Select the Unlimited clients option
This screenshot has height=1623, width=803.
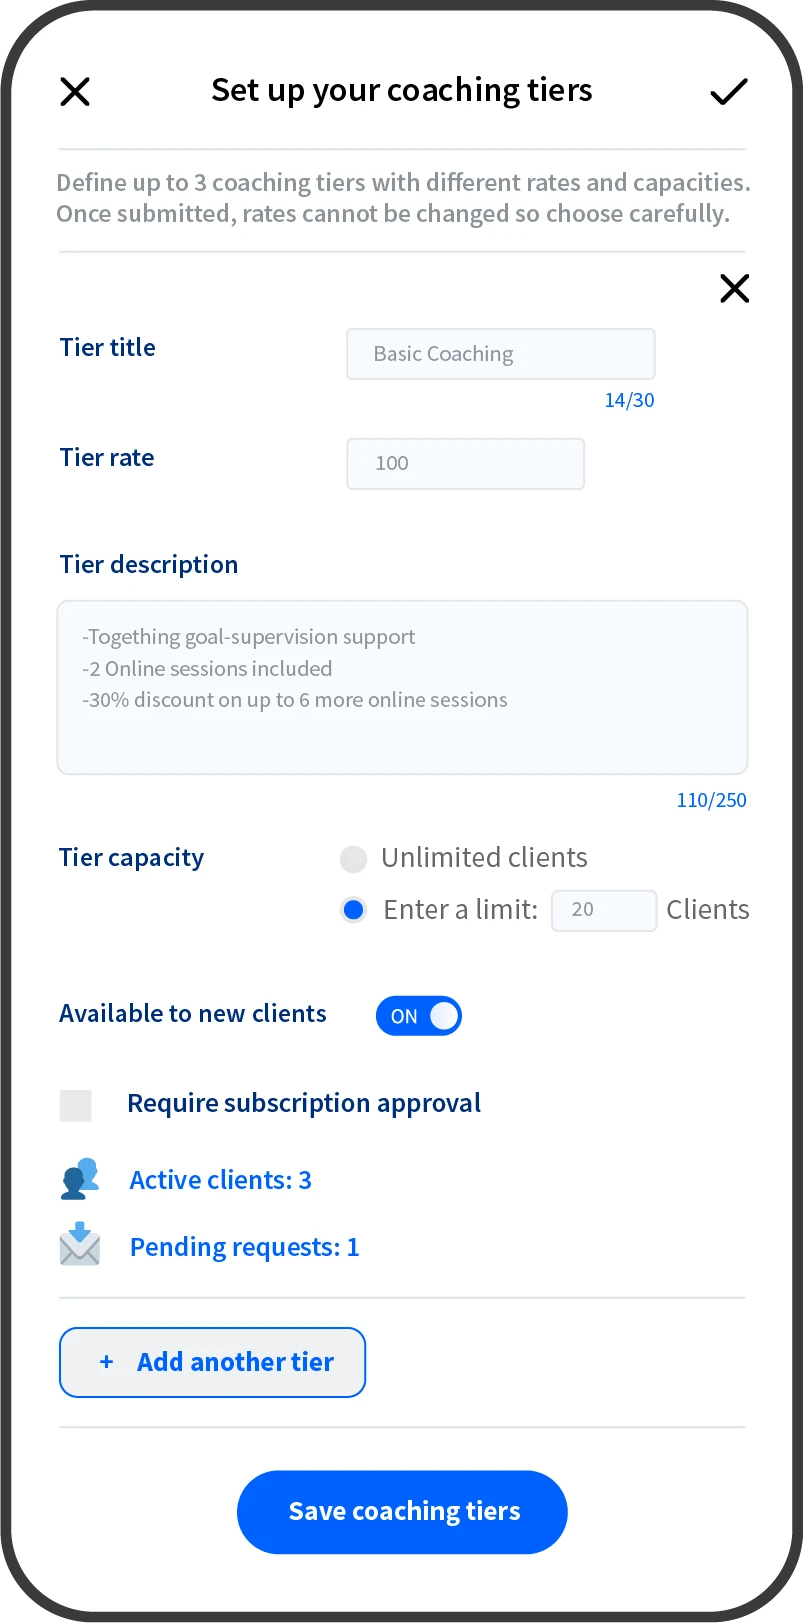click(x=353, y=859)
